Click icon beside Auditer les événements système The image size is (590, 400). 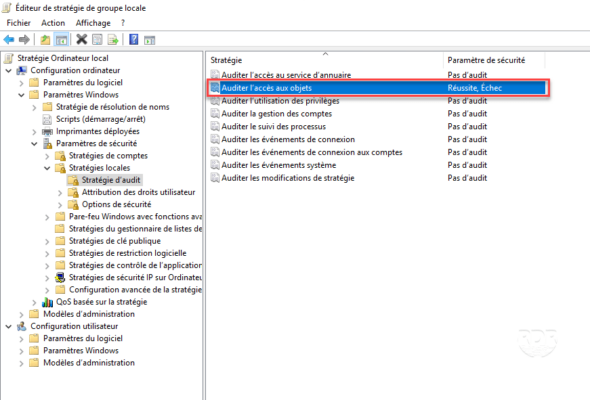pyautogui.click(x=215, y=165)
